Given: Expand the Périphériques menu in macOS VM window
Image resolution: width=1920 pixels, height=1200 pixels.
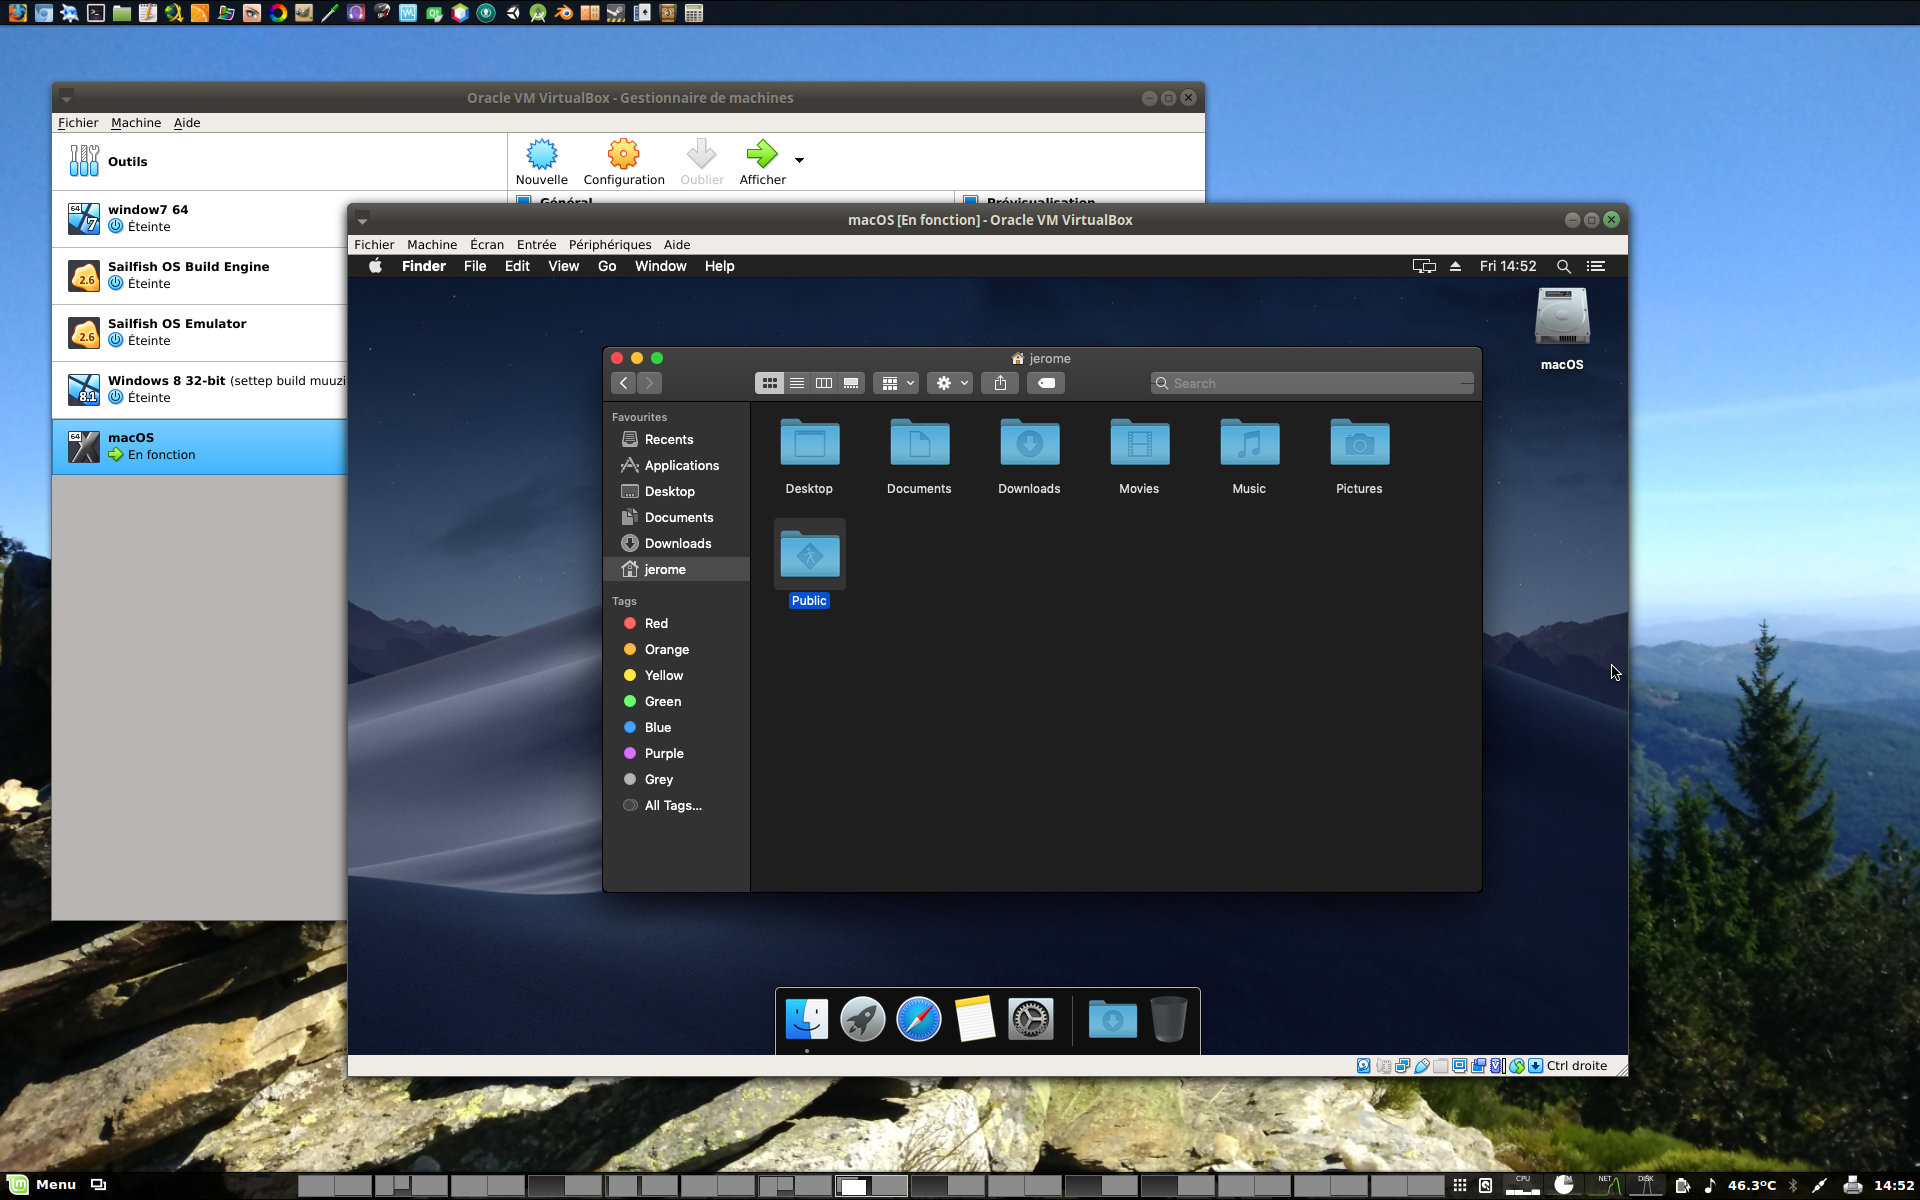Looking at the screenshot, I should [x=608, y=245].
